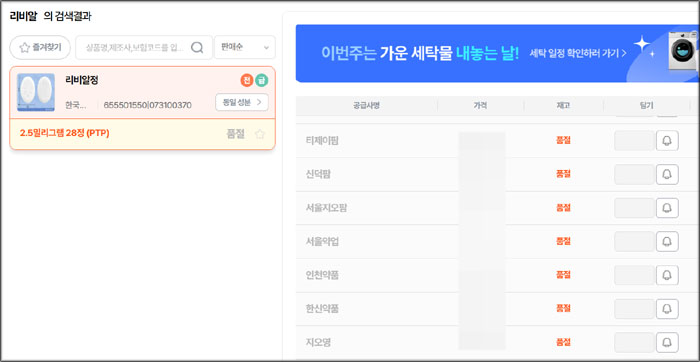Click quantity box for 티제이팜 row
This screenshot has width=700, height=362.
click(x=634, y=141)
